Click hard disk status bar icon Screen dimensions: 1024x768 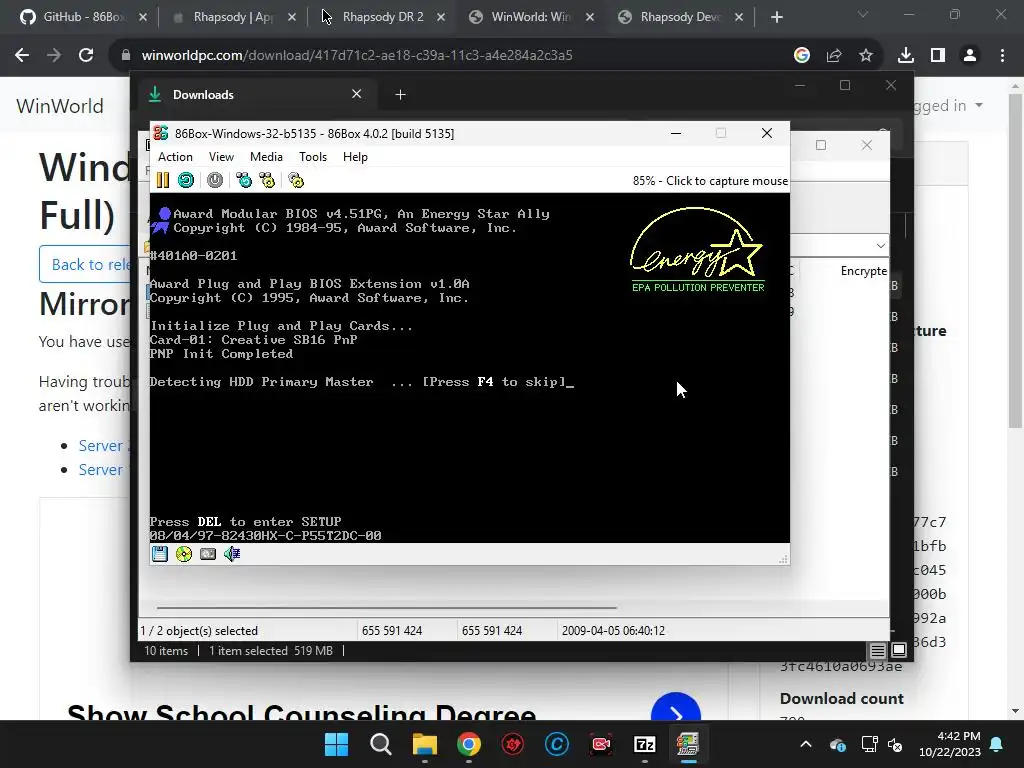(x=208, y=554)
